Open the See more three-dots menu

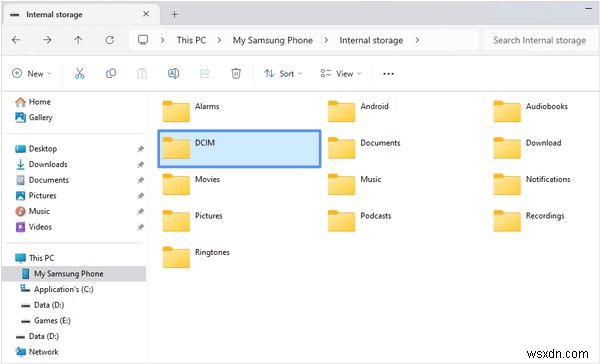[x=388, y=74]
